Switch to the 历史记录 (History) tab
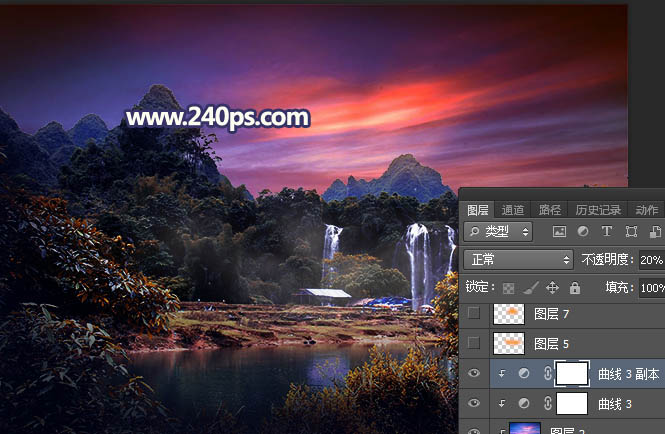This screenshot has width=665, height=434. coord(598,210)
